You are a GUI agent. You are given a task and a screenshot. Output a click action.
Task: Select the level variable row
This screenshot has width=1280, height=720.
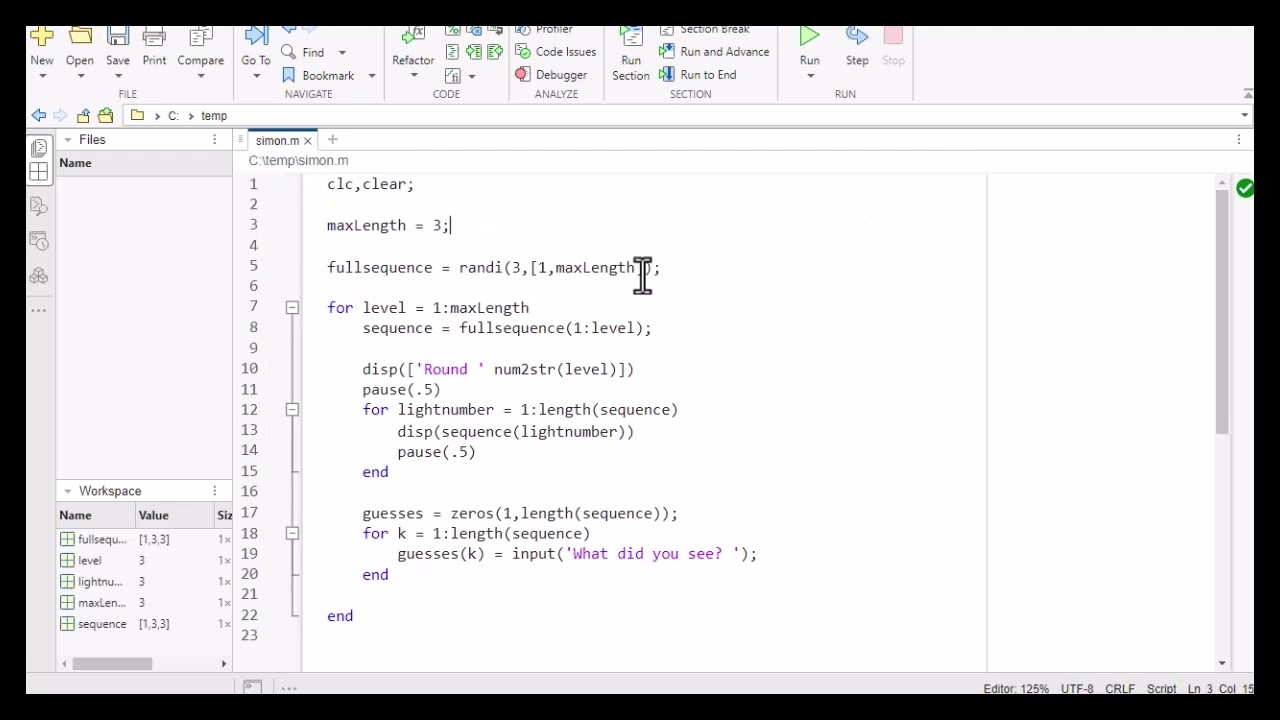coord(144,561)
